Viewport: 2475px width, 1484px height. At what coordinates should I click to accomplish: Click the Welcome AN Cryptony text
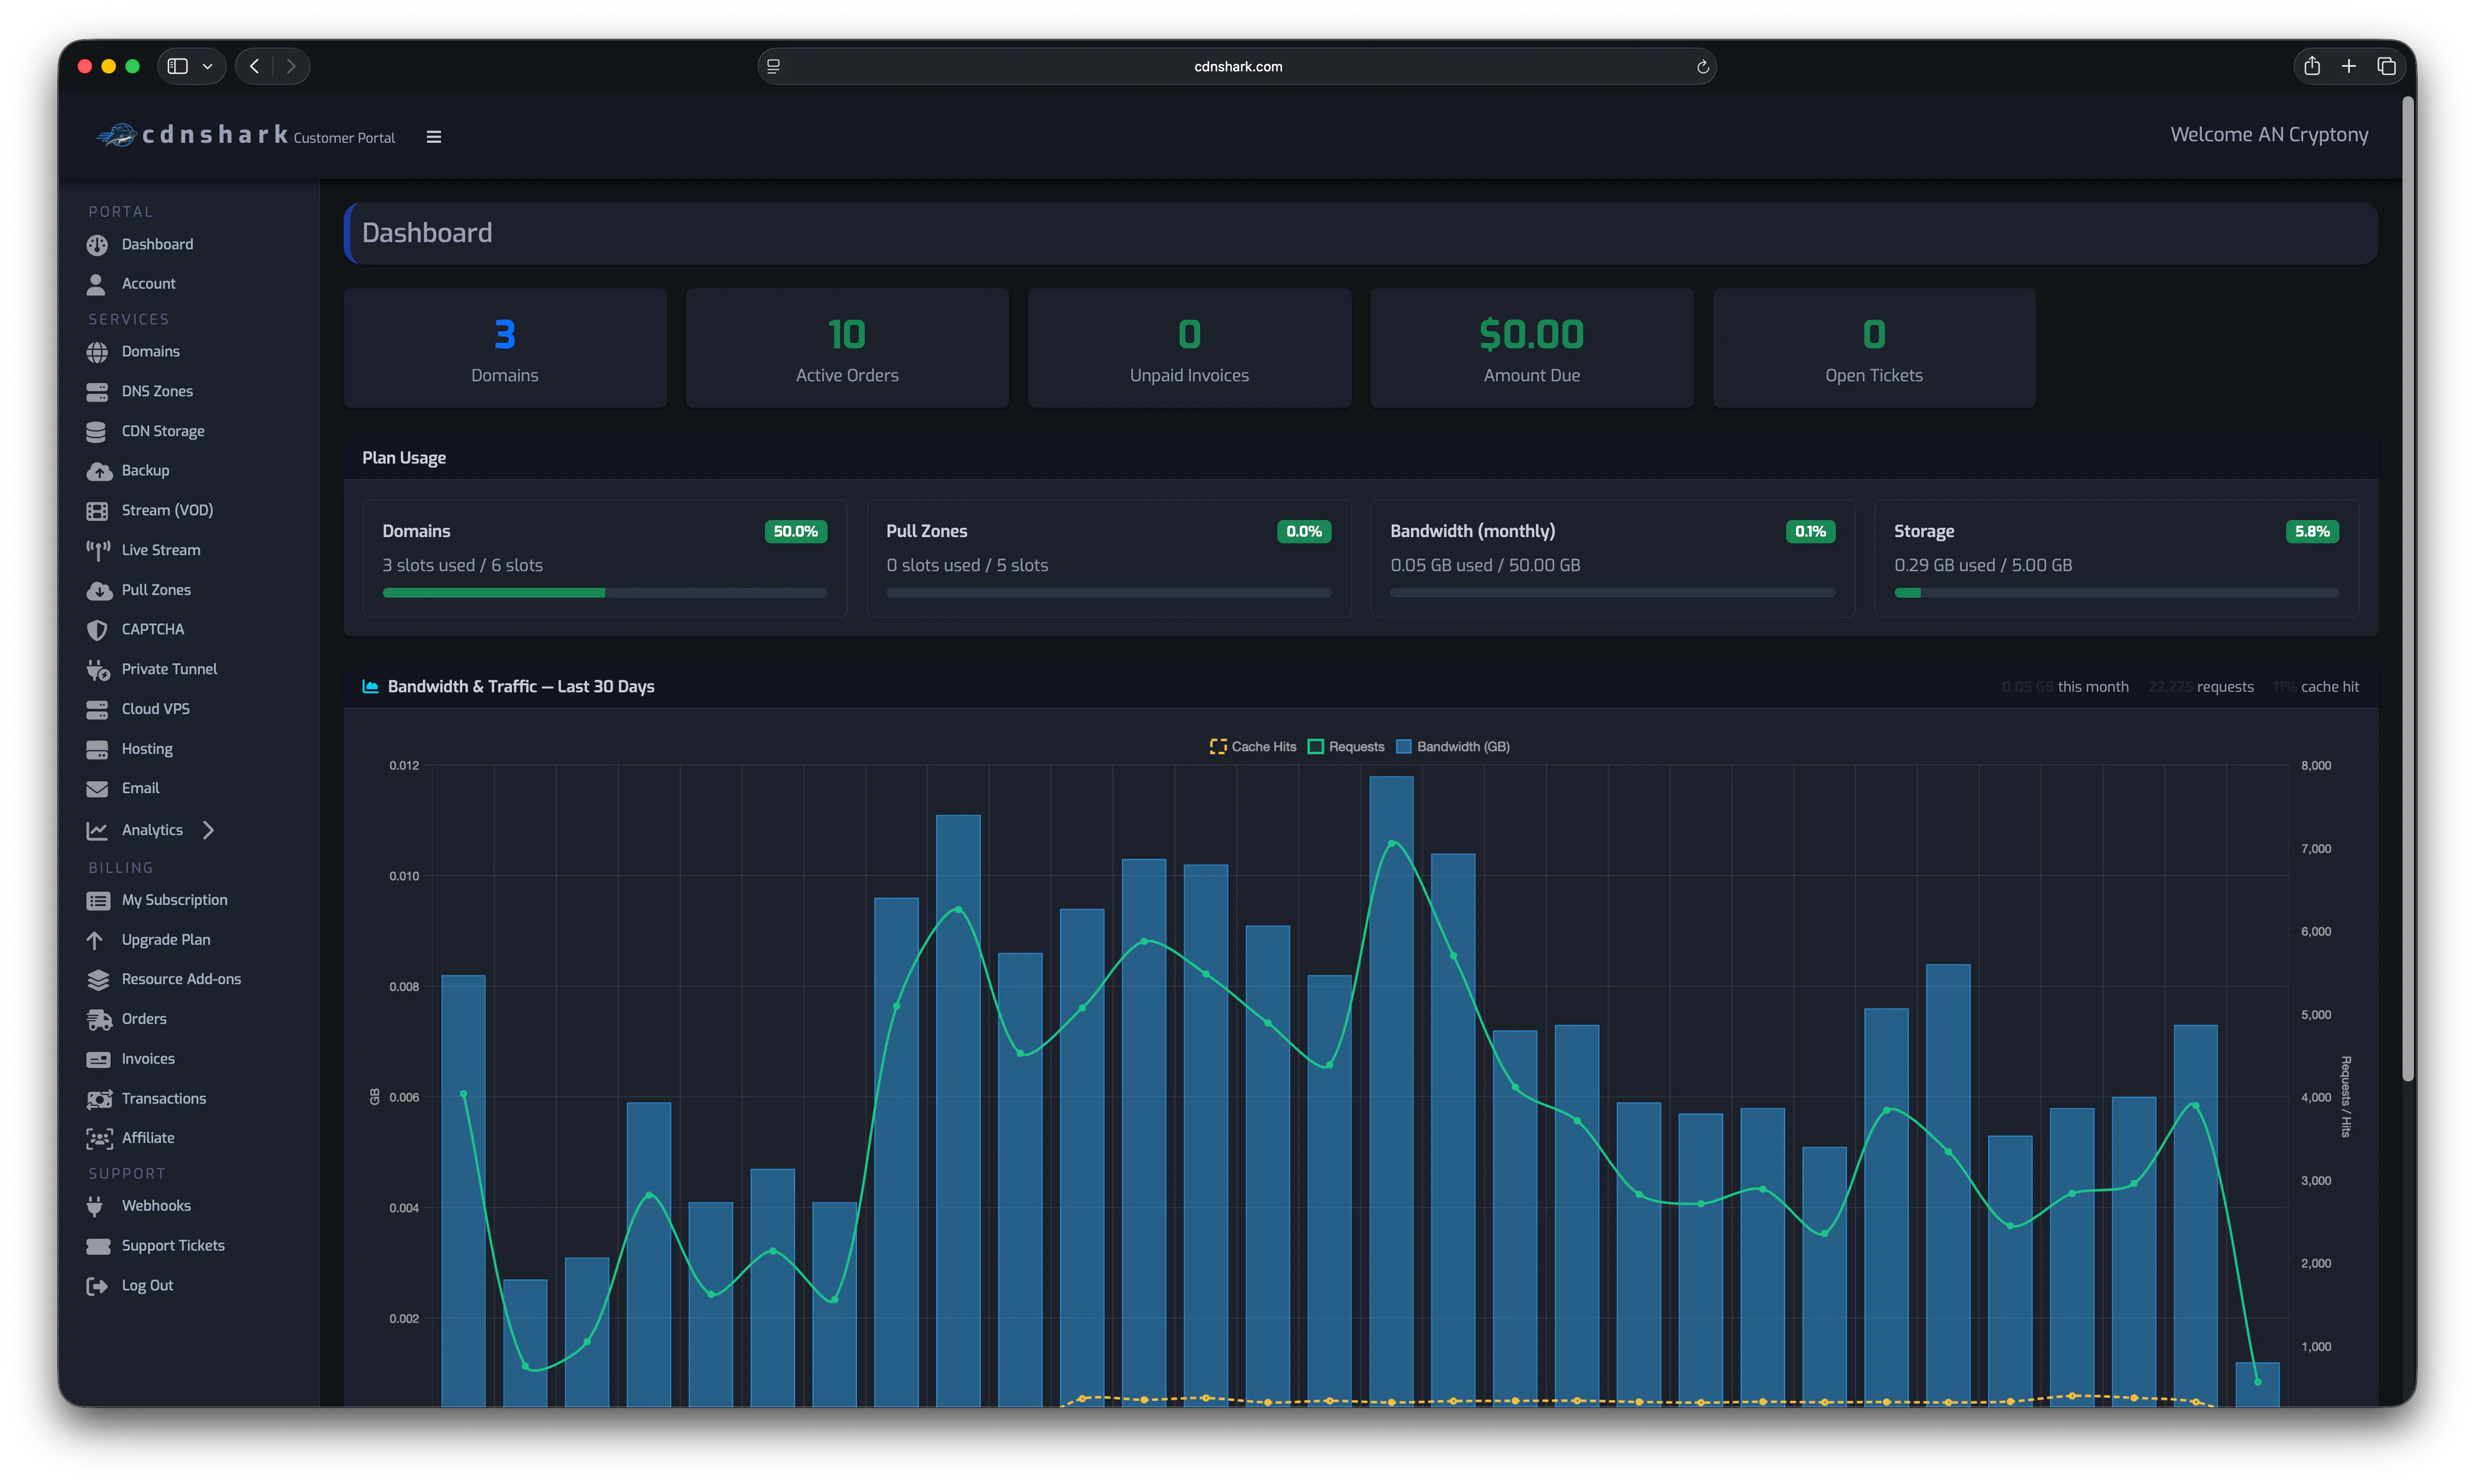coord(2269,135)
